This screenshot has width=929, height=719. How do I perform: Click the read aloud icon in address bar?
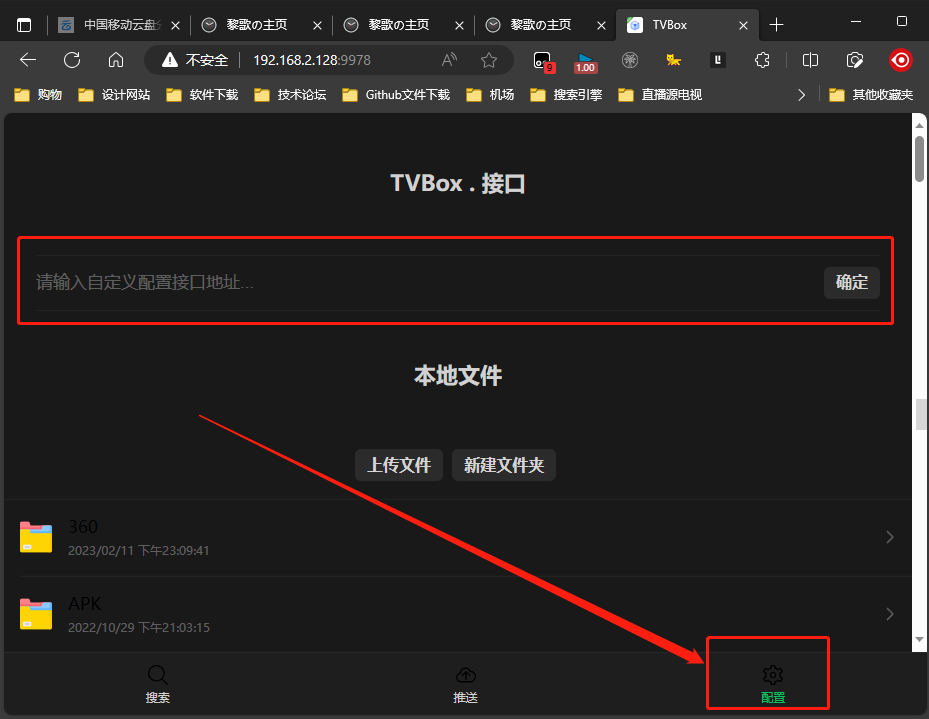pyautogui.click(x=450, y=60)
